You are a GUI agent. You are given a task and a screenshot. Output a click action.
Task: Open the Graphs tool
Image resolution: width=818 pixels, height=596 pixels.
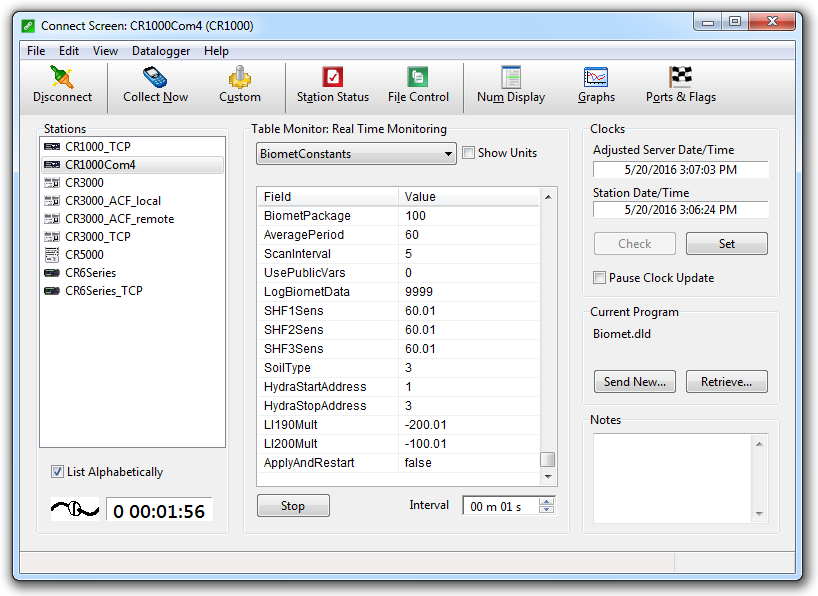click(x=596, y=77)
